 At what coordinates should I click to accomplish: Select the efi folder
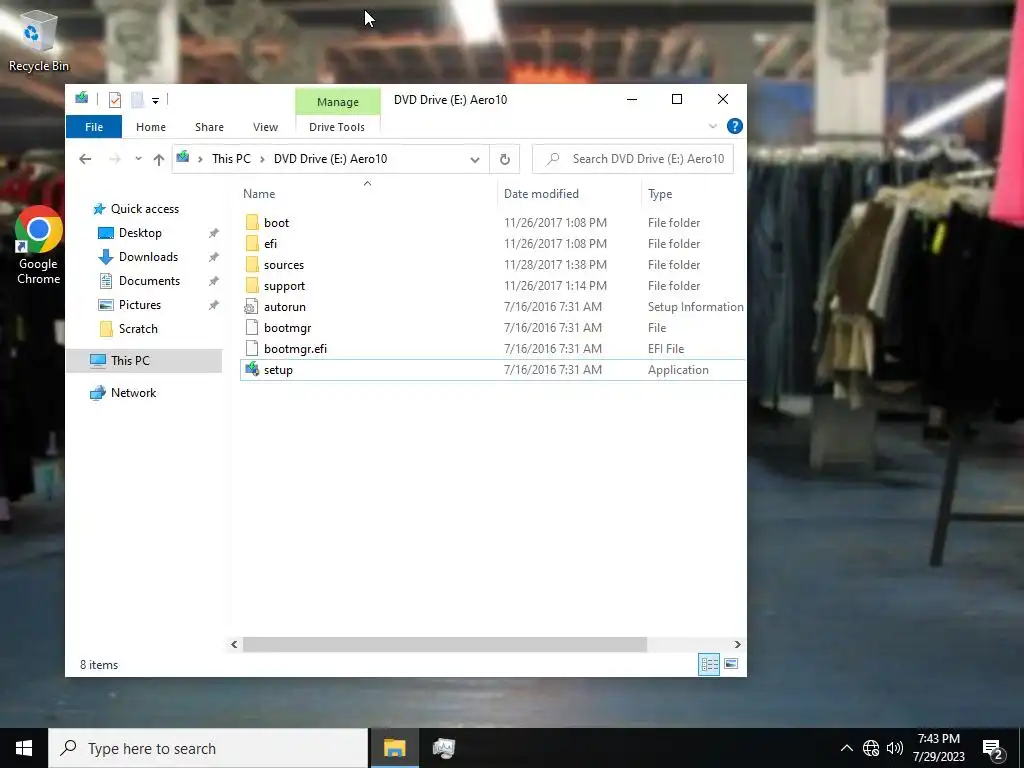click(492, 244)
